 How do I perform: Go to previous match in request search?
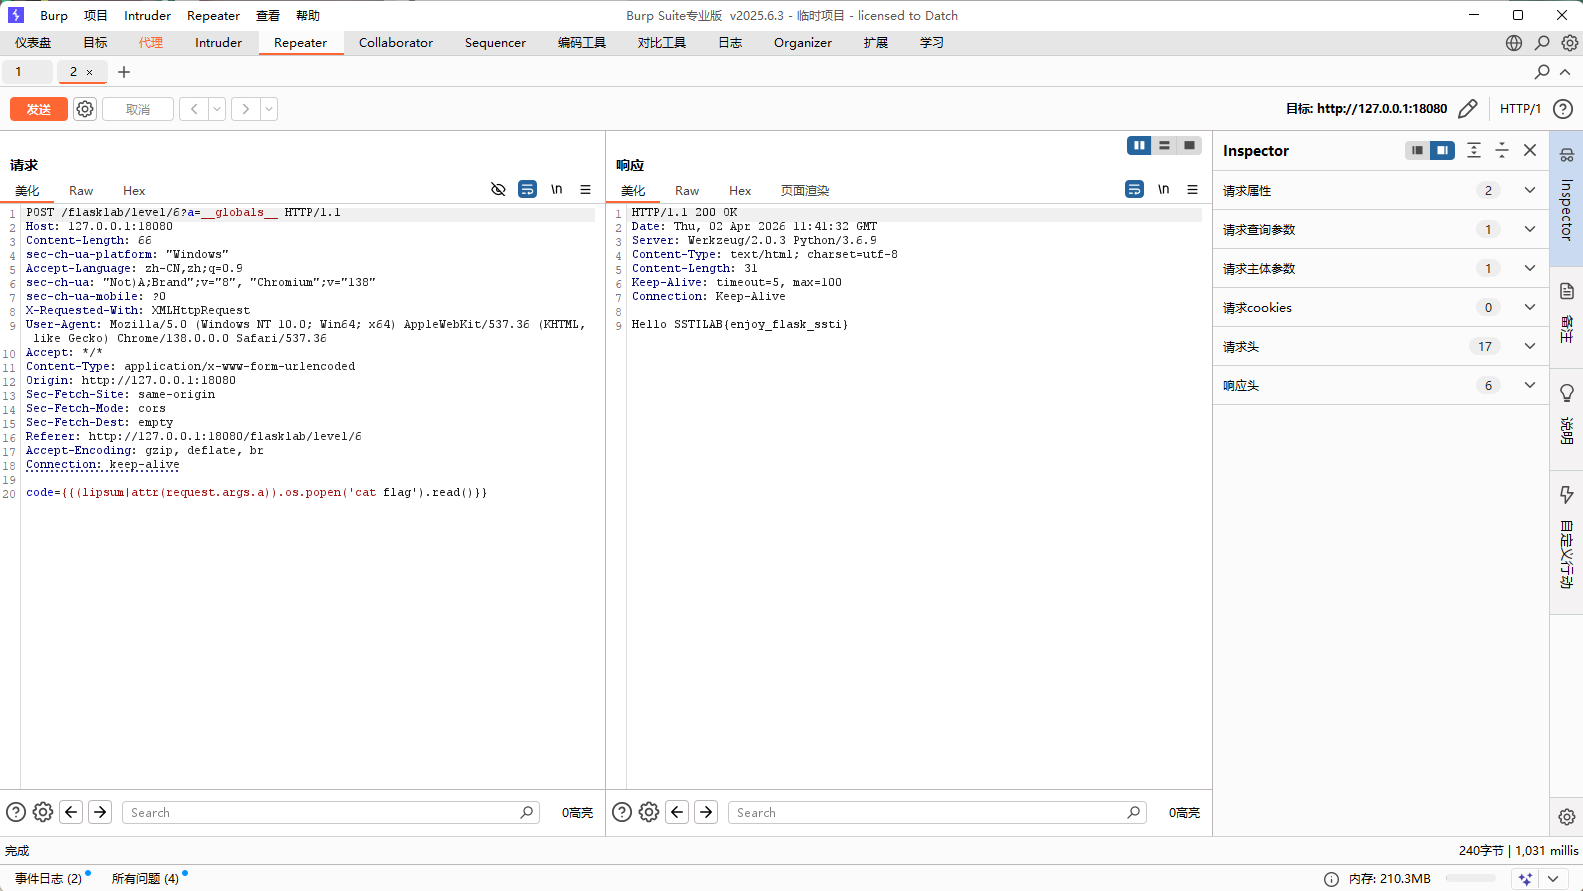71,812
